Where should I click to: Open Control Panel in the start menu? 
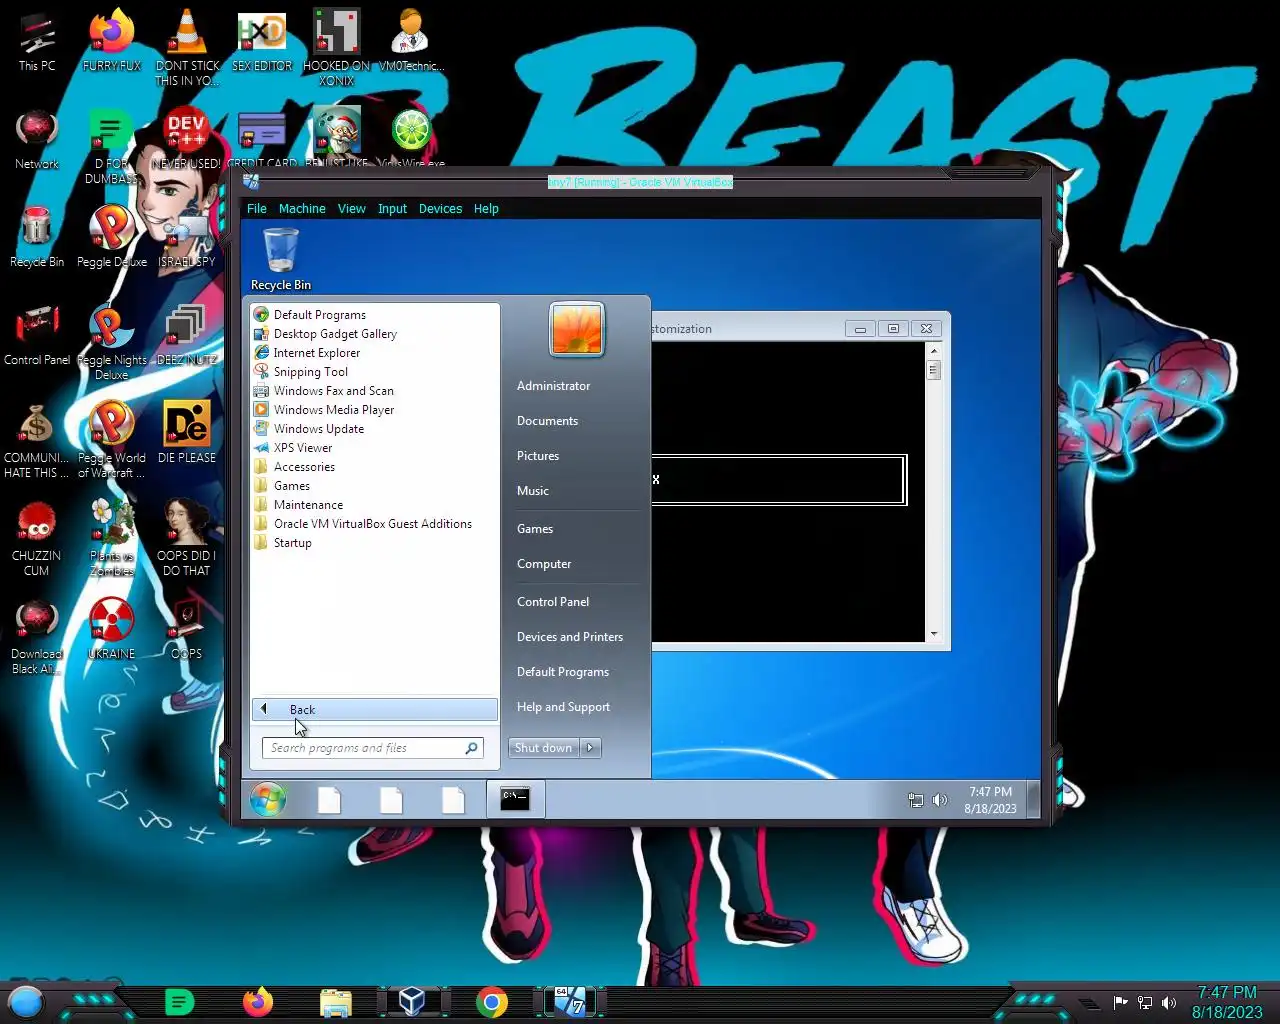(553, 602)
